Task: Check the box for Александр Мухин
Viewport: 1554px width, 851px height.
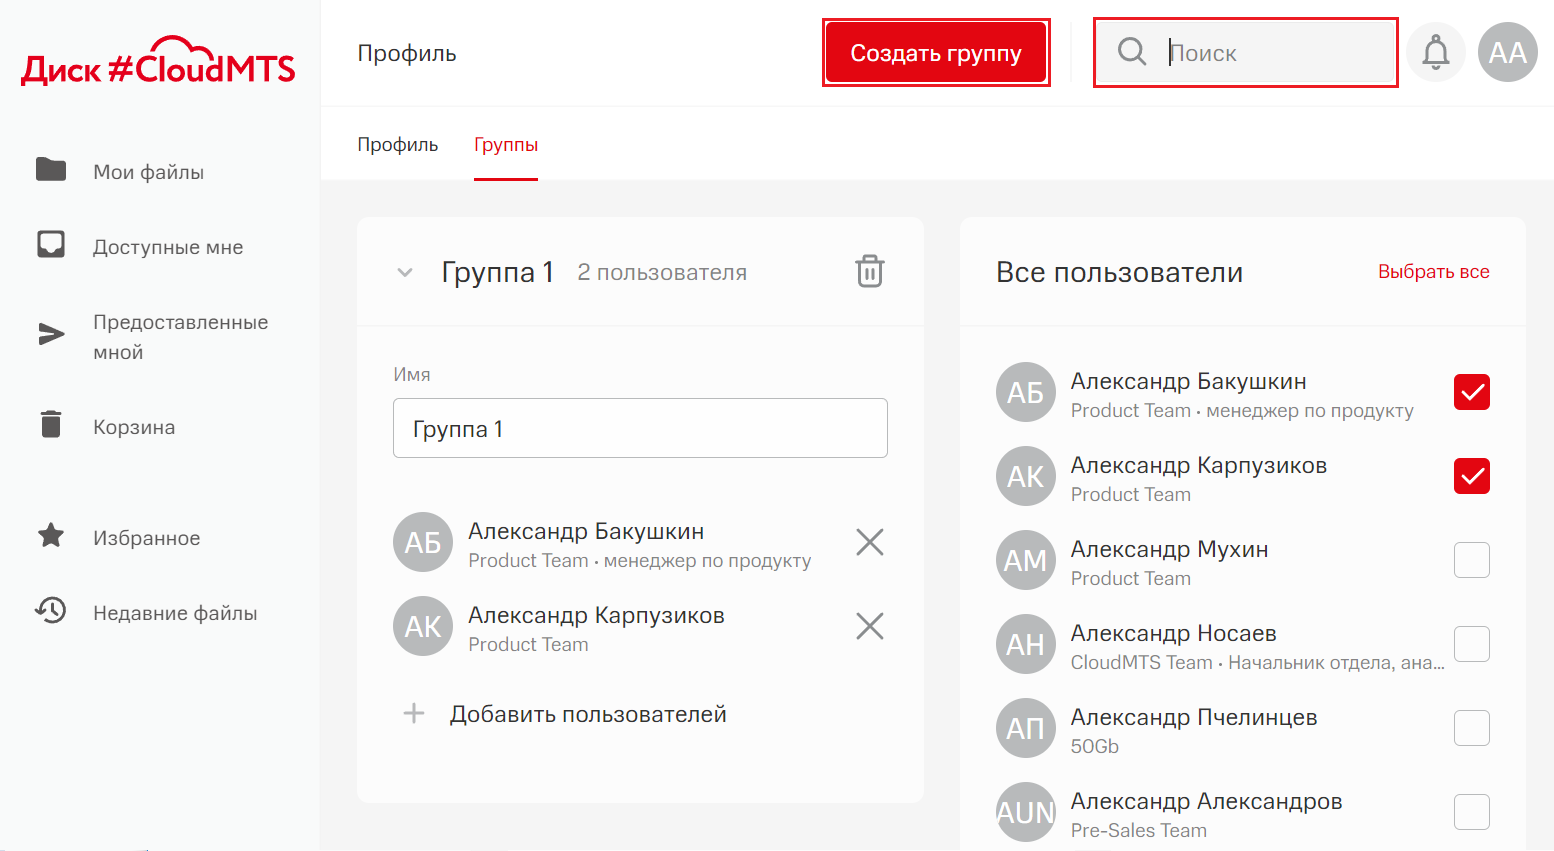Action: pyautogui.click(x=1471, y=560)
